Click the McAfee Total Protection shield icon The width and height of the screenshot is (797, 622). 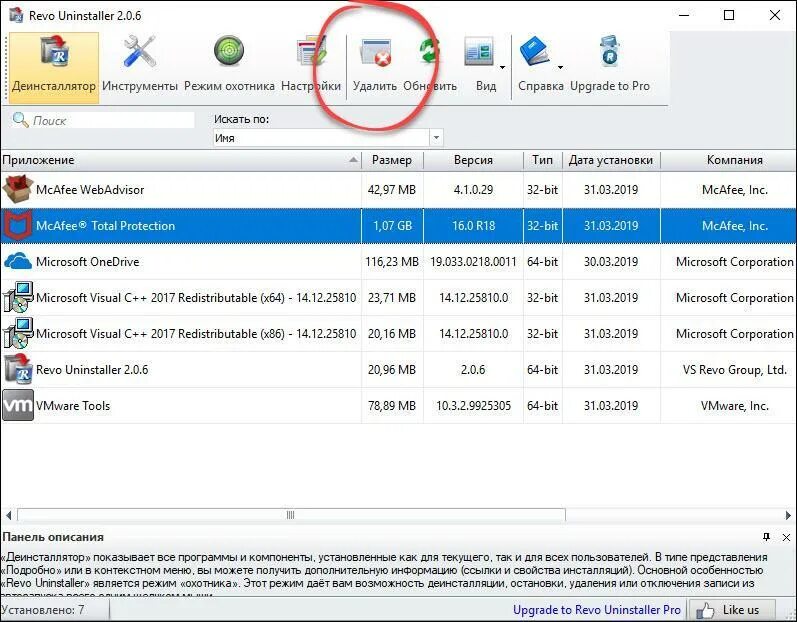click(x=18, y=225)
